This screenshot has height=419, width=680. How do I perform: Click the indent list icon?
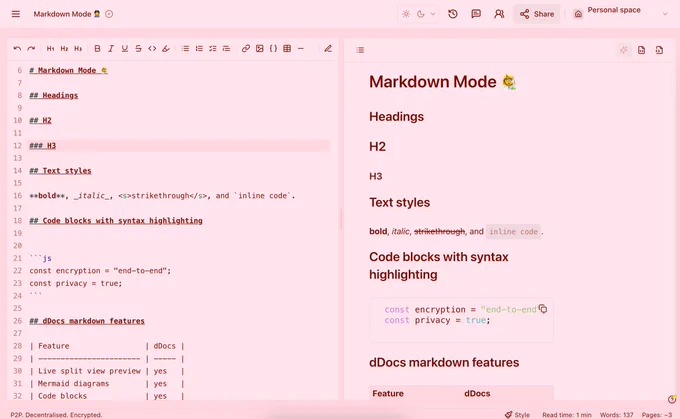tap(226, 49)
